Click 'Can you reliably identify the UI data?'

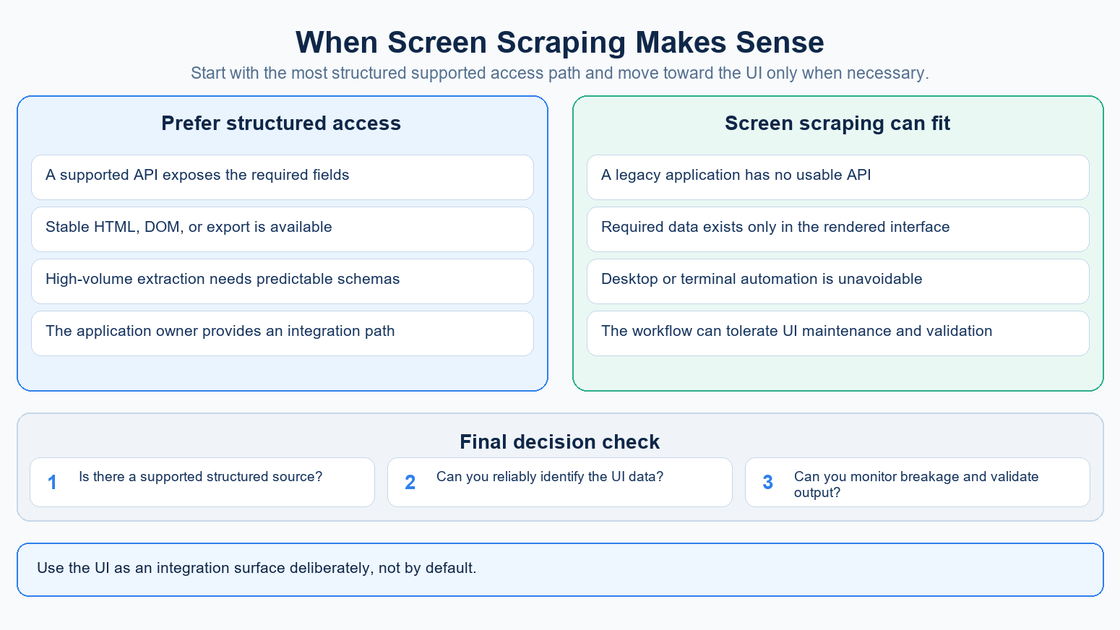549,476
